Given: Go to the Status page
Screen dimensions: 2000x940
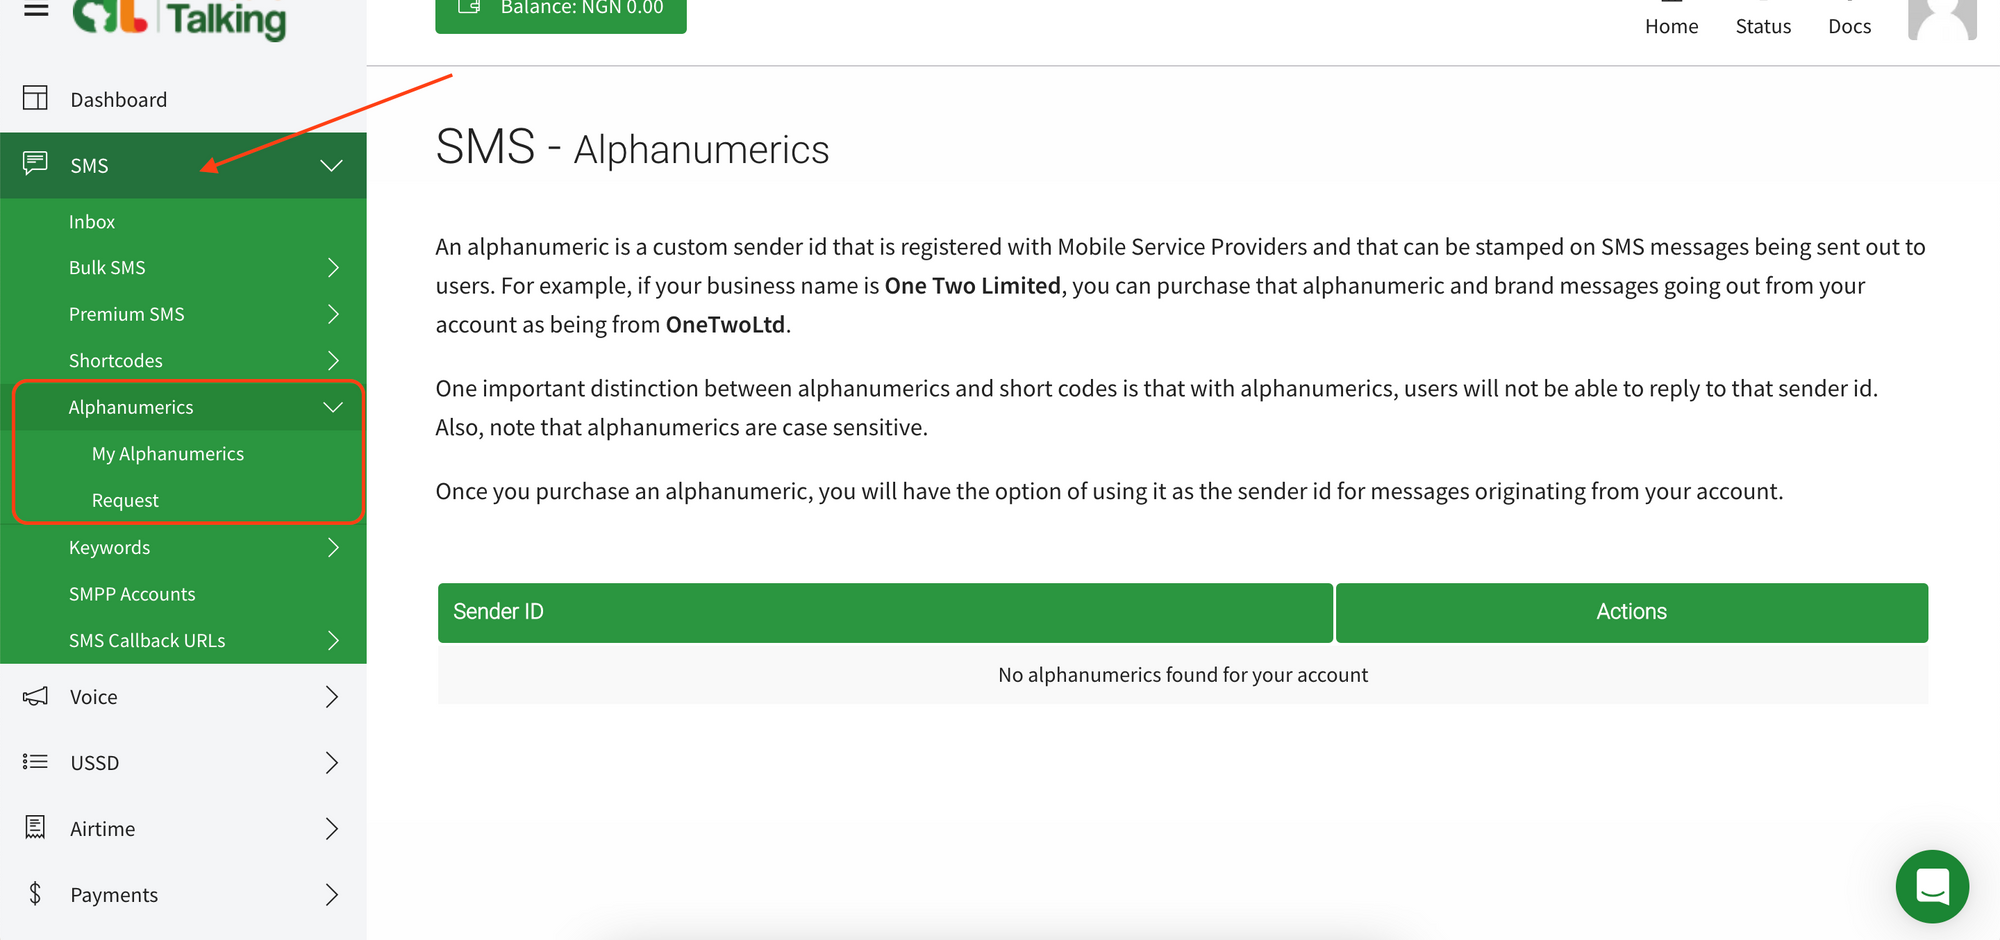Looking at the screenshot, I should [x=1762, y=26].
